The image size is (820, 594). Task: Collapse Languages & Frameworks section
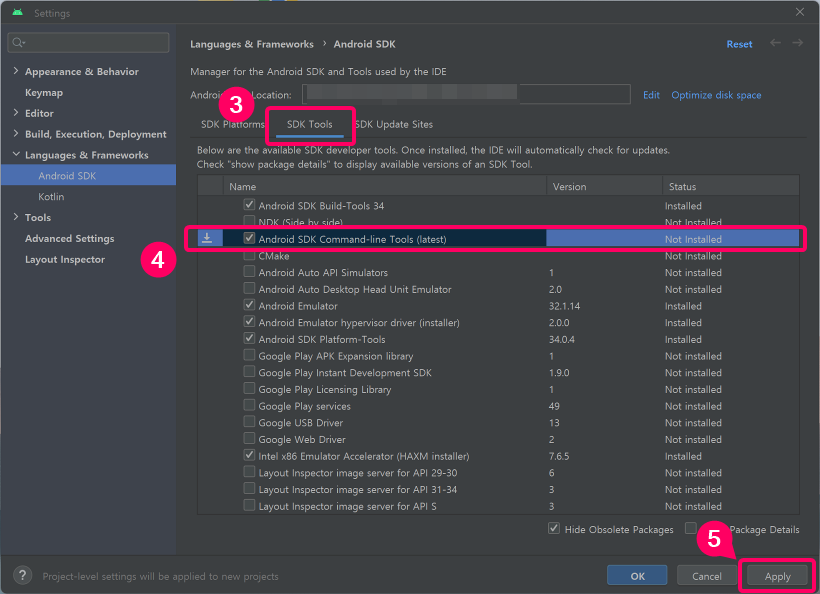[x=16, y=155]
